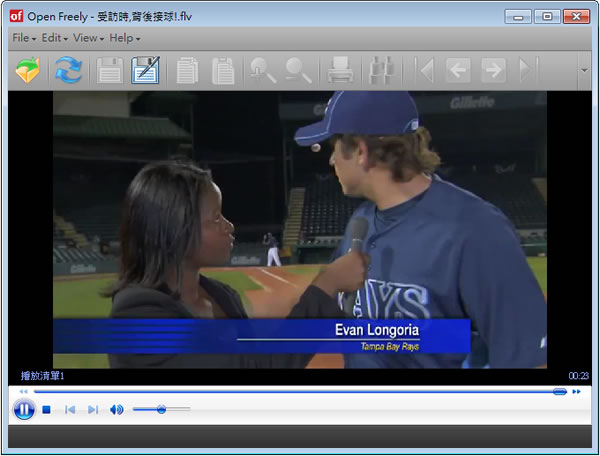Maximize the Open Freely window
Image resolution: width=600 pixels, height=456 pixels.
tap(547, 16)
